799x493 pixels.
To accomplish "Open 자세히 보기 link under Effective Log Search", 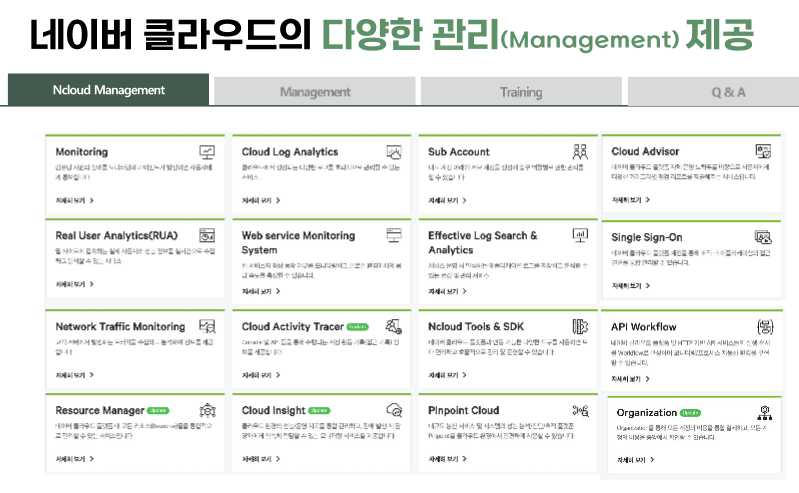I will pos(447,291).
